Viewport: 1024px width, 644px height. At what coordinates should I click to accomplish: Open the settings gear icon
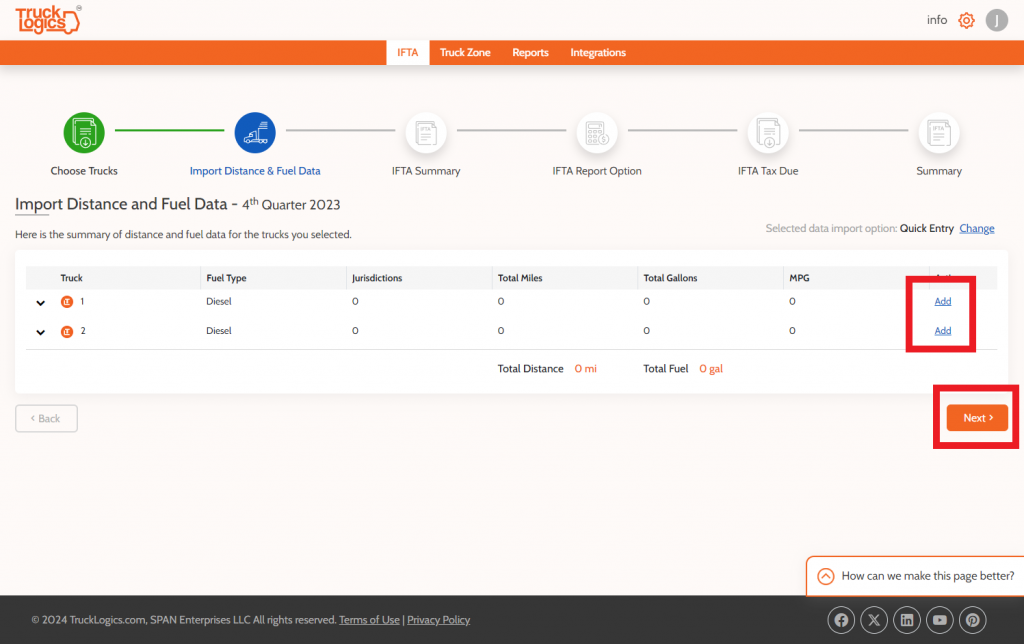tap(967, 20)
